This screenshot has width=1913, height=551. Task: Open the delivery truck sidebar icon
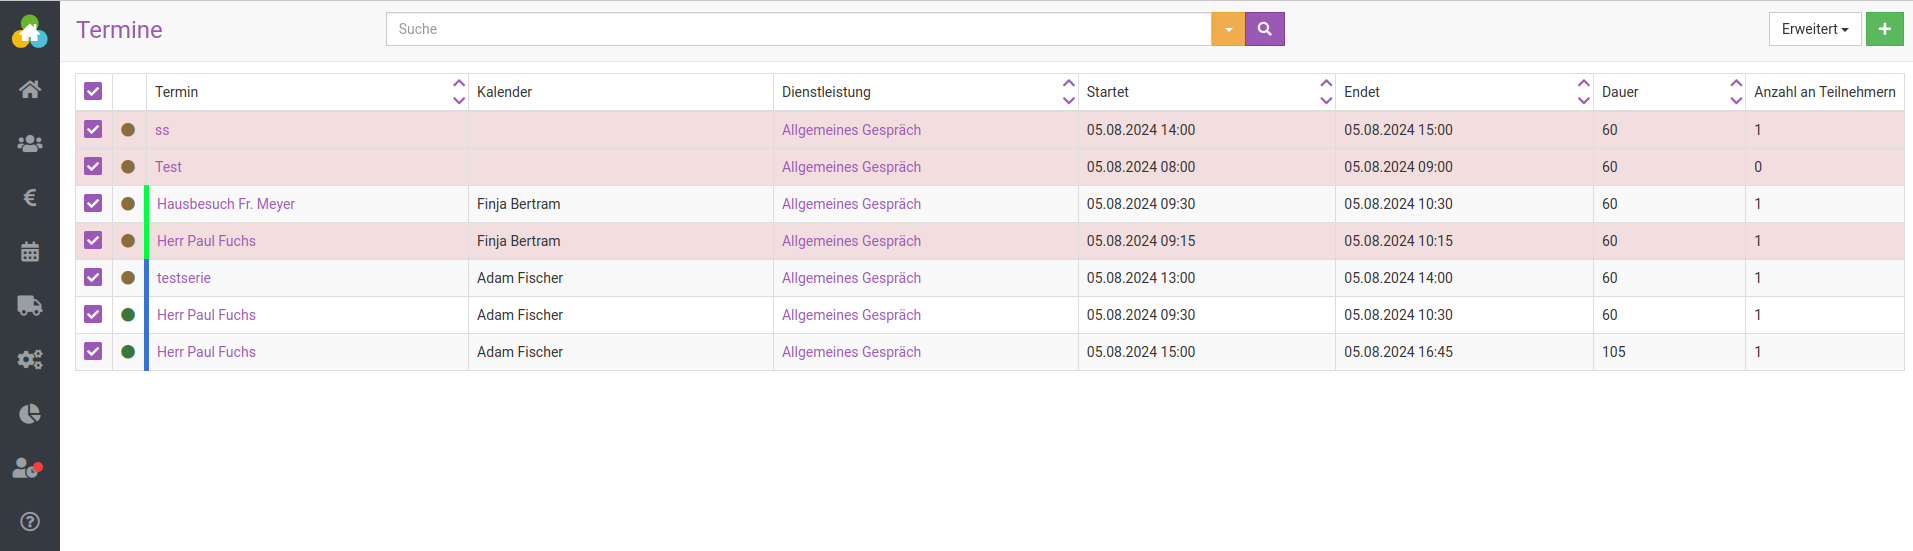[x=30, y=306]
